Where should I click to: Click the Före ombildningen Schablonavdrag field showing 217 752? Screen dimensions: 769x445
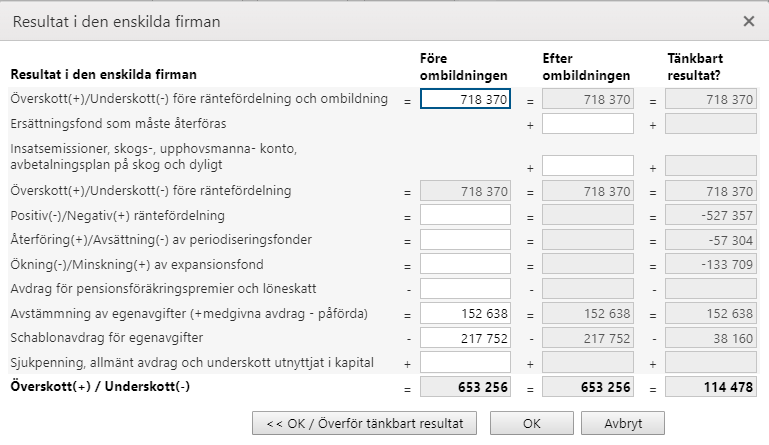465,338
